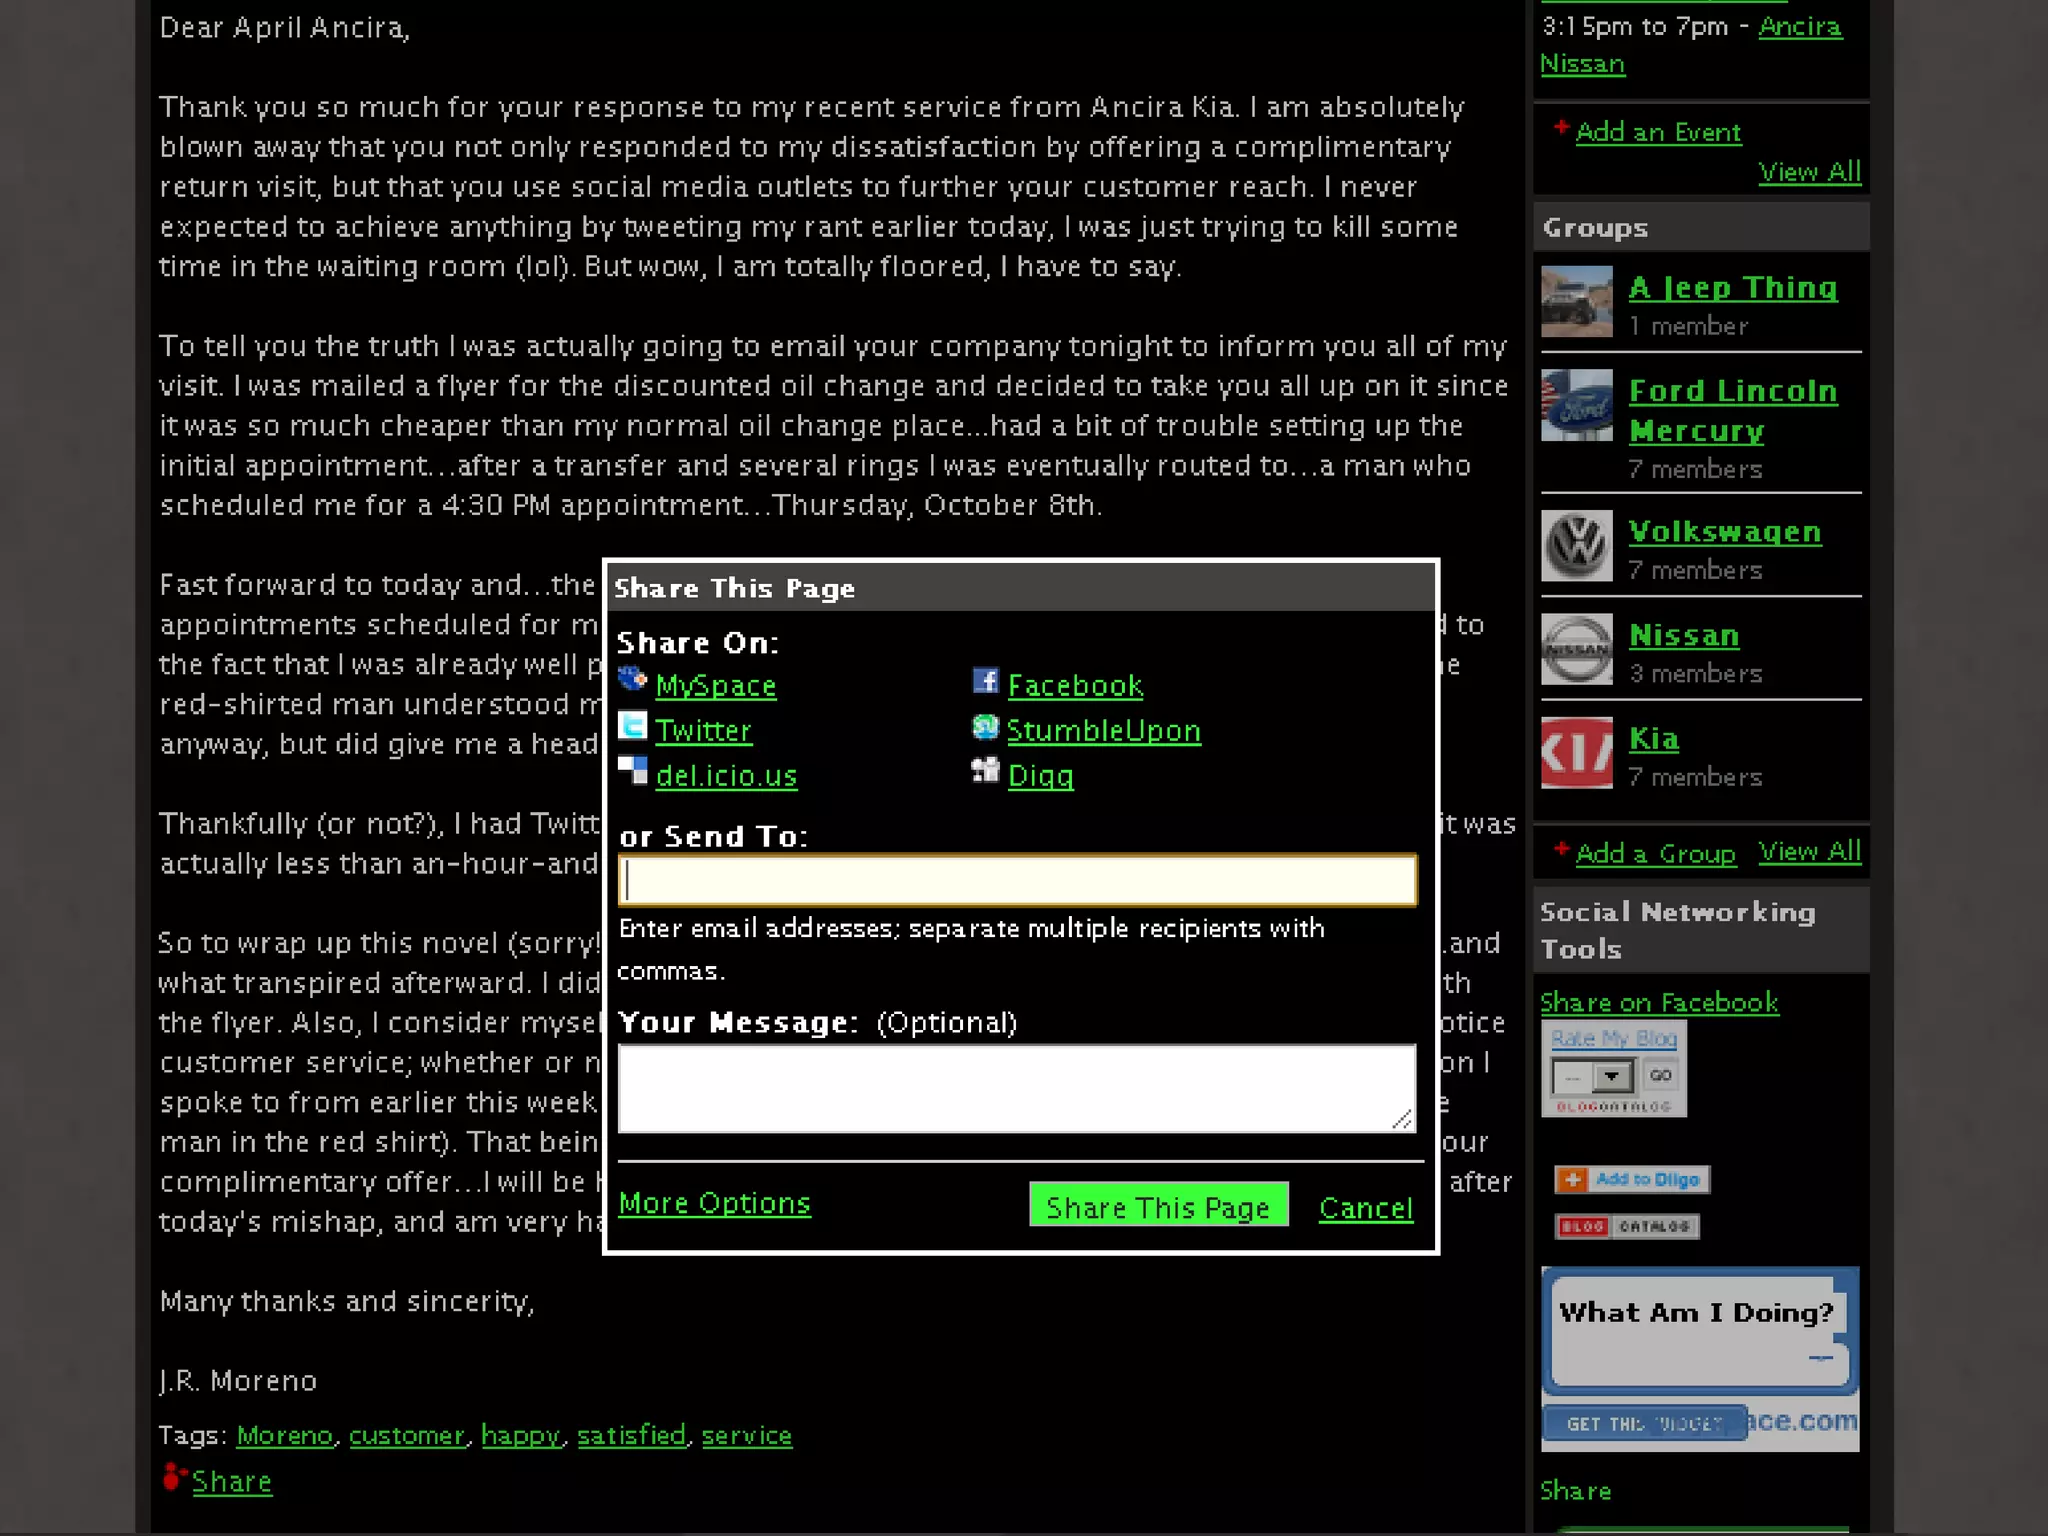2048x1536 pixels.
Task: Click the MySpace share icon
Action: [x=632, y=680]
